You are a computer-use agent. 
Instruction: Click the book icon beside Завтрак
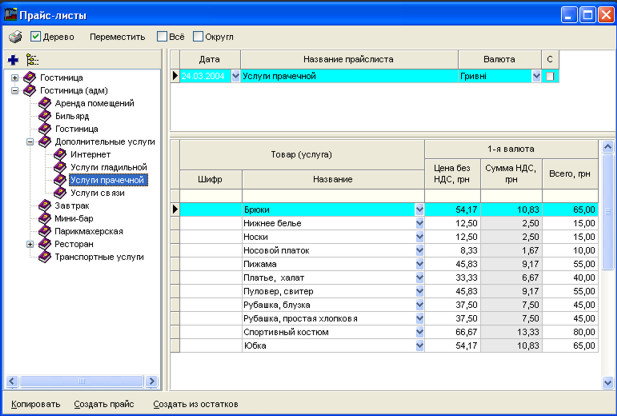click(x=44, y=206)
